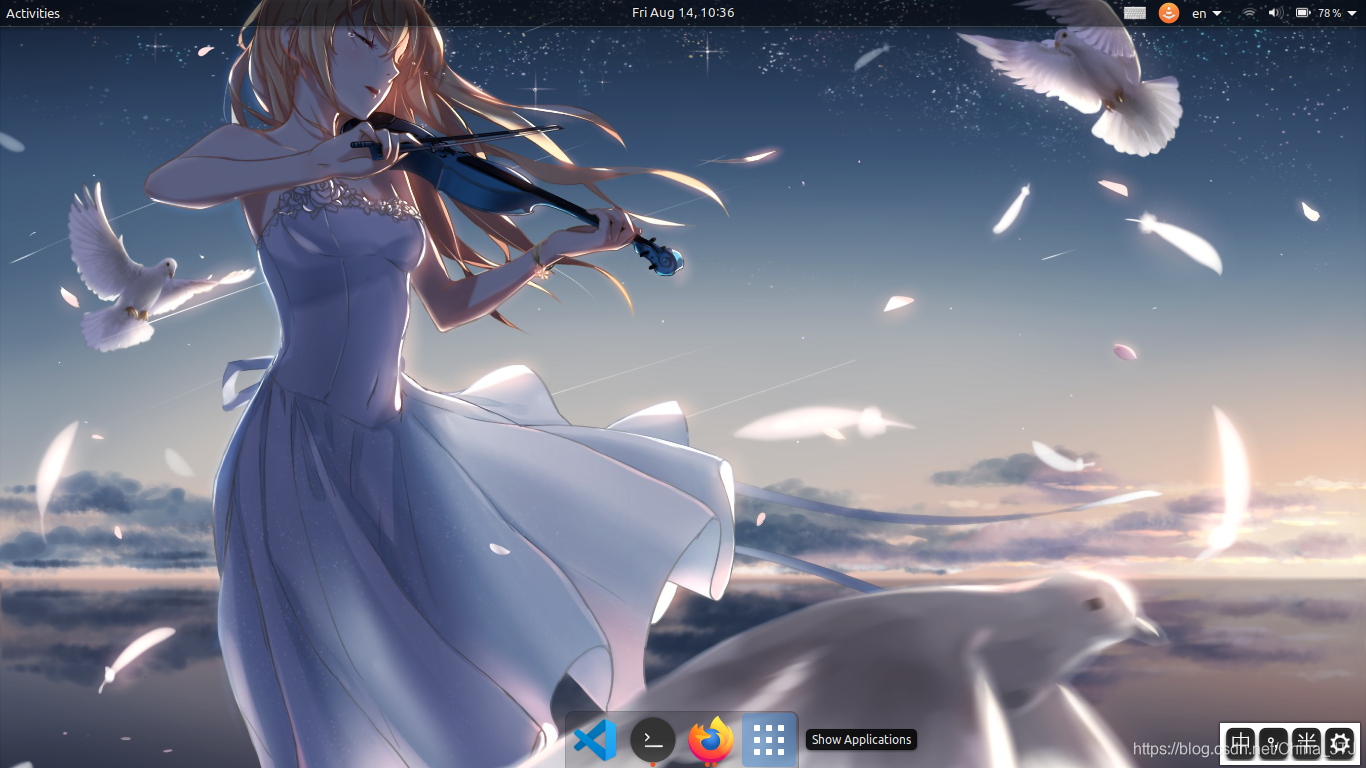Click the Wi-Fi status icon
The width and height of the screenshot is (1366, 768).
coord(1249,13)
